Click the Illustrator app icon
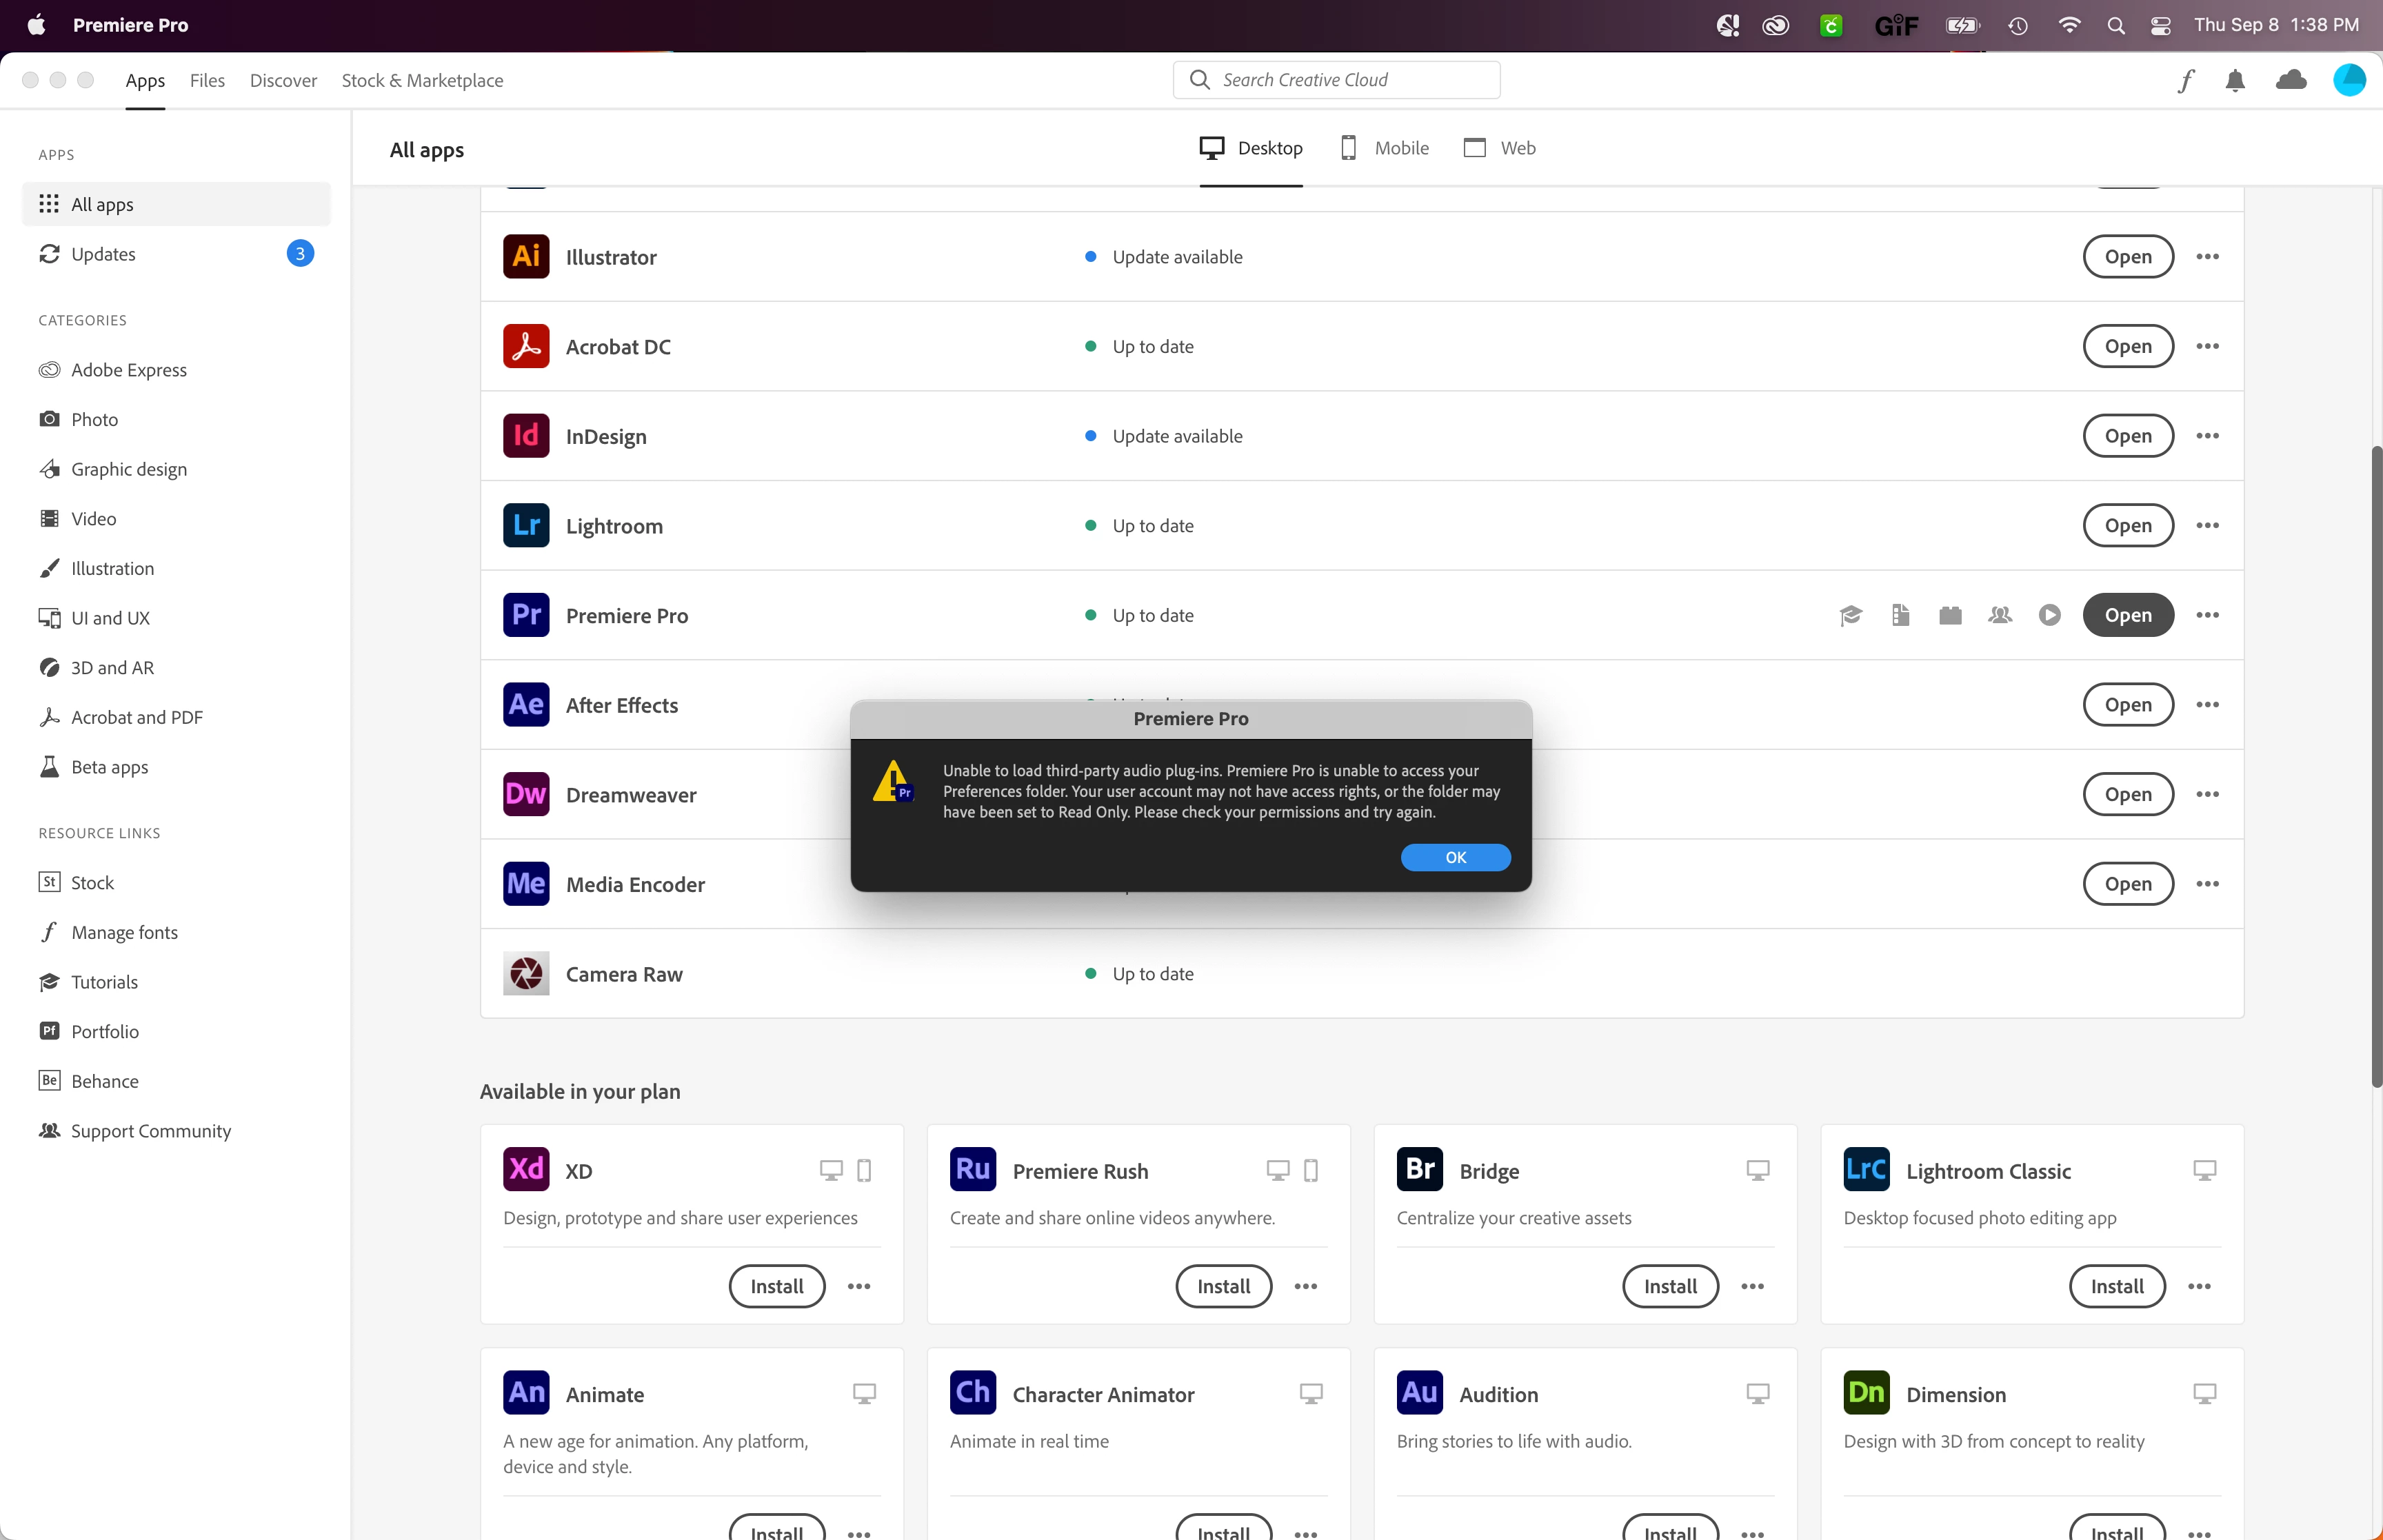 coord(526,257)
